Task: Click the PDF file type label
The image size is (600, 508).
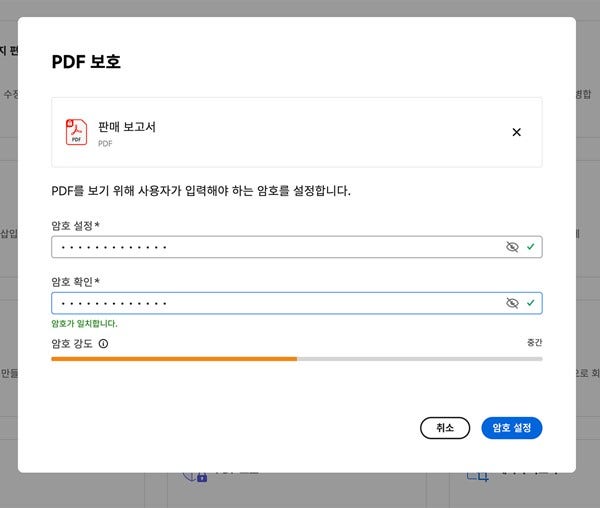Action: point(105,144)
